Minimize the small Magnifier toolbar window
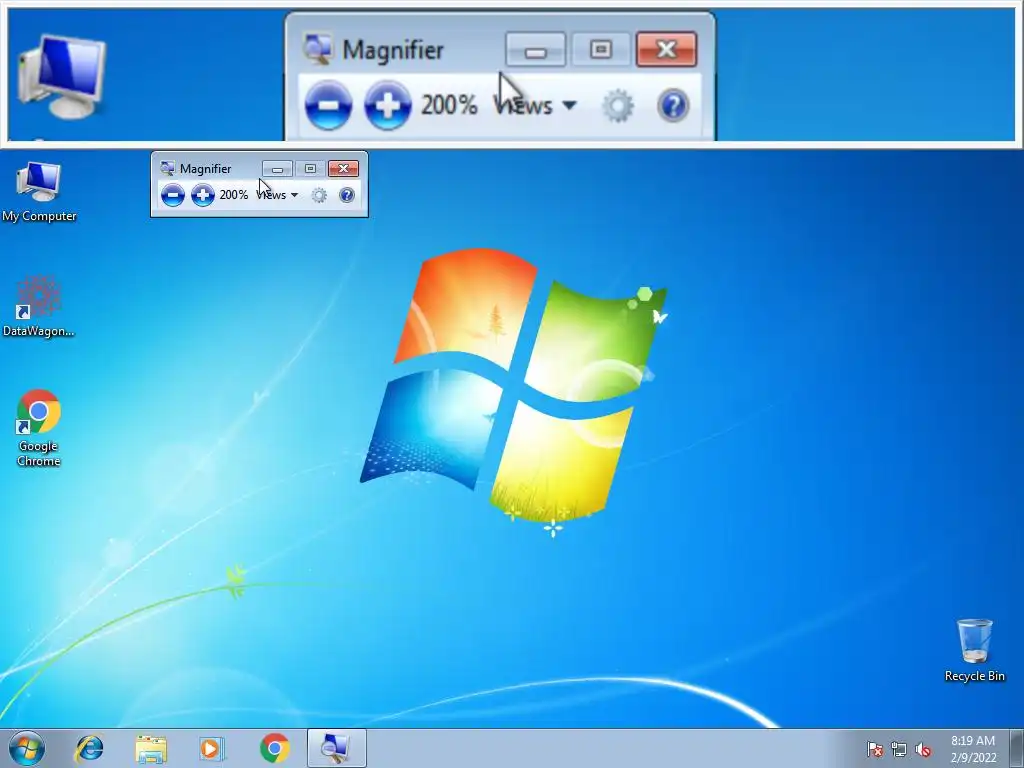The image size is (1024, 768). 277,169
